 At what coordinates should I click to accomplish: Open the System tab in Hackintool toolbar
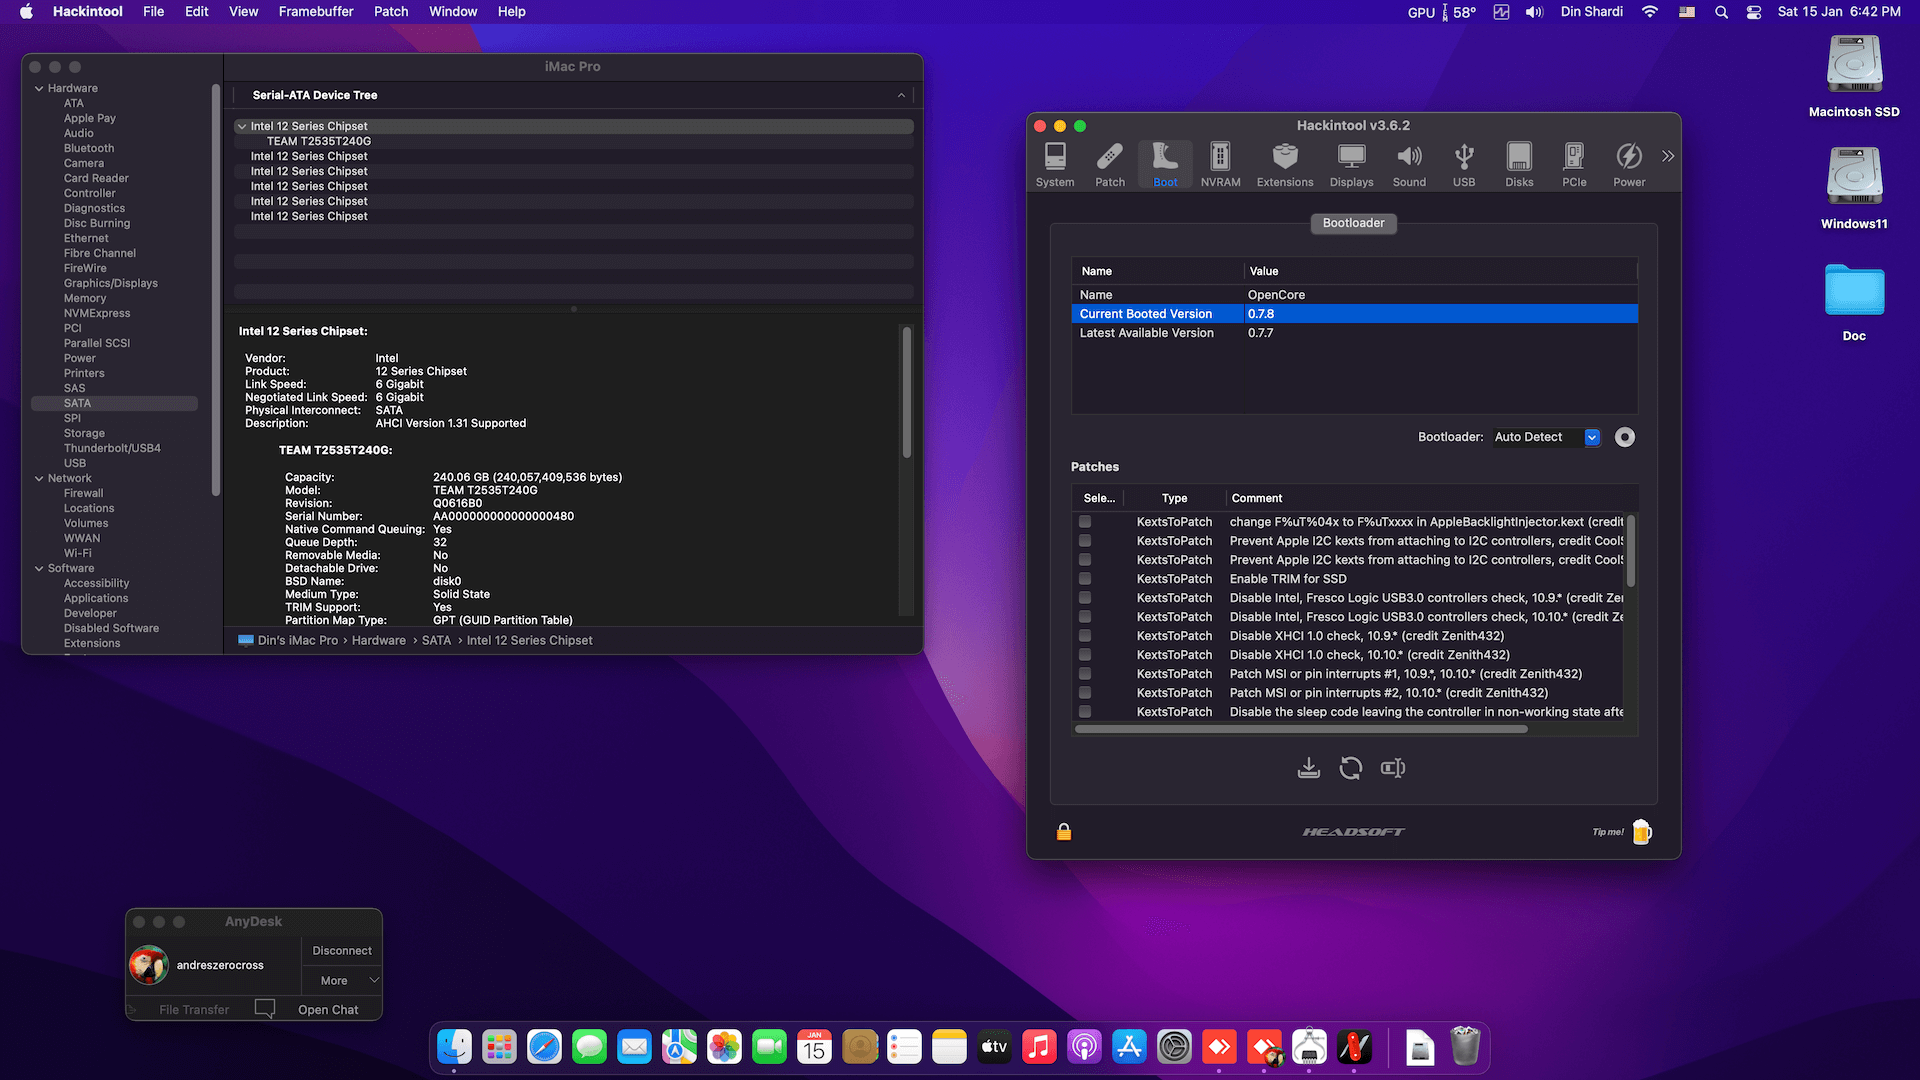click(x=1055, y=165)
